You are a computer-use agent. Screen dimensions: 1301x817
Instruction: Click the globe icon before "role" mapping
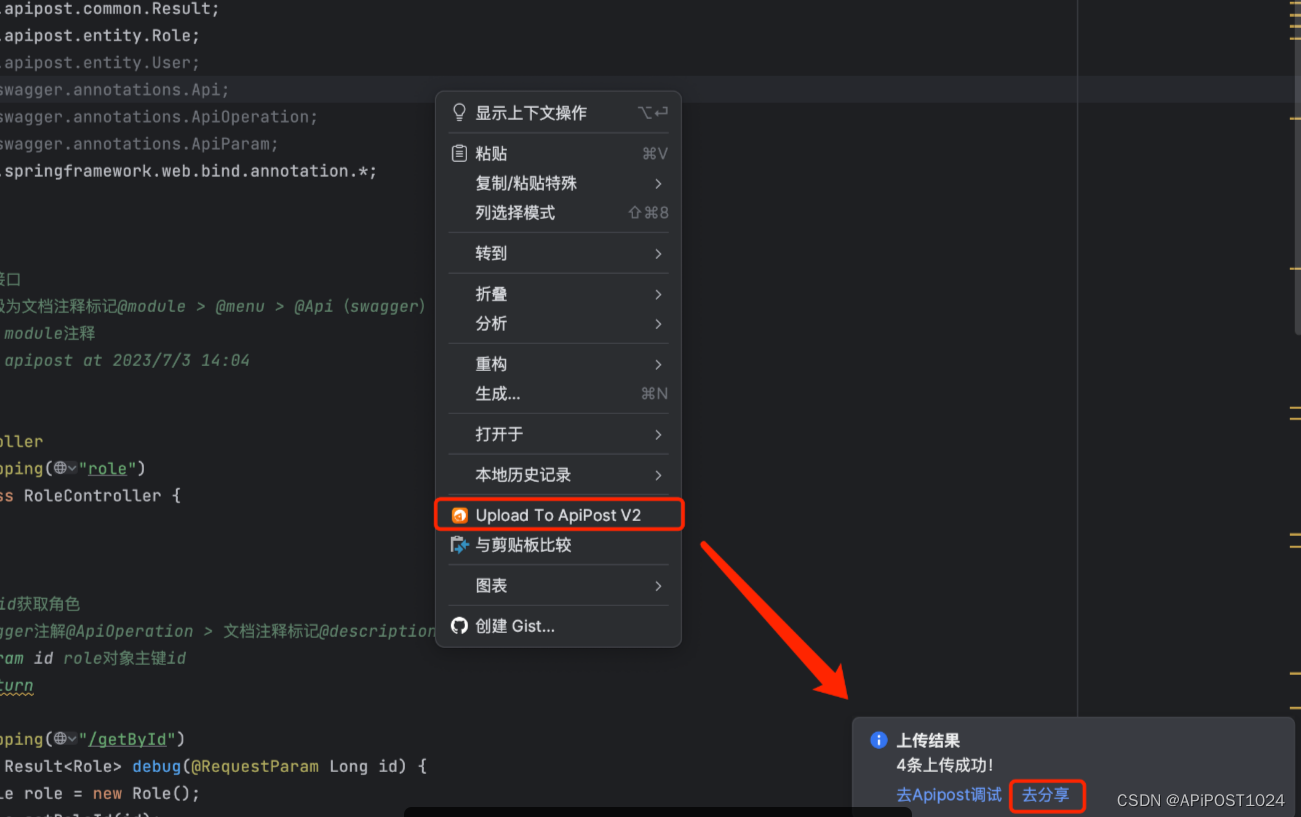[60, 467]
